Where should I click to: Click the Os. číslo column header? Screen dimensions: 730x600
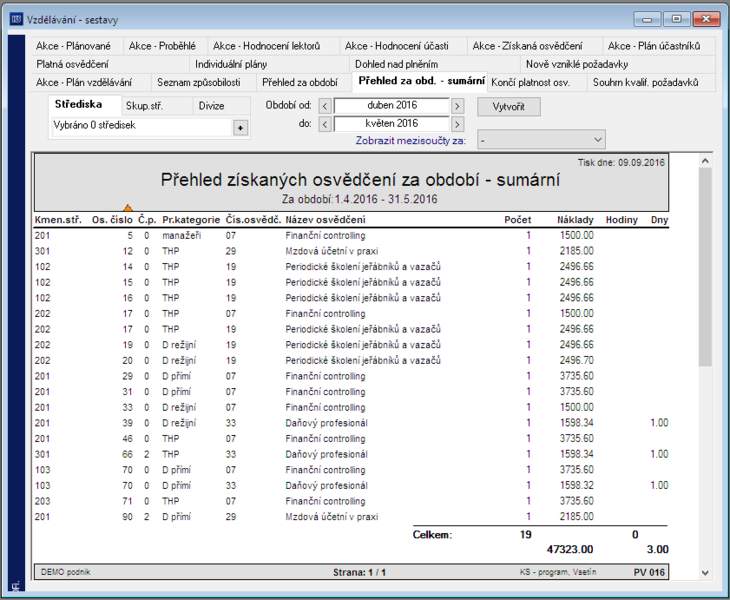click(x=112, y=220)
